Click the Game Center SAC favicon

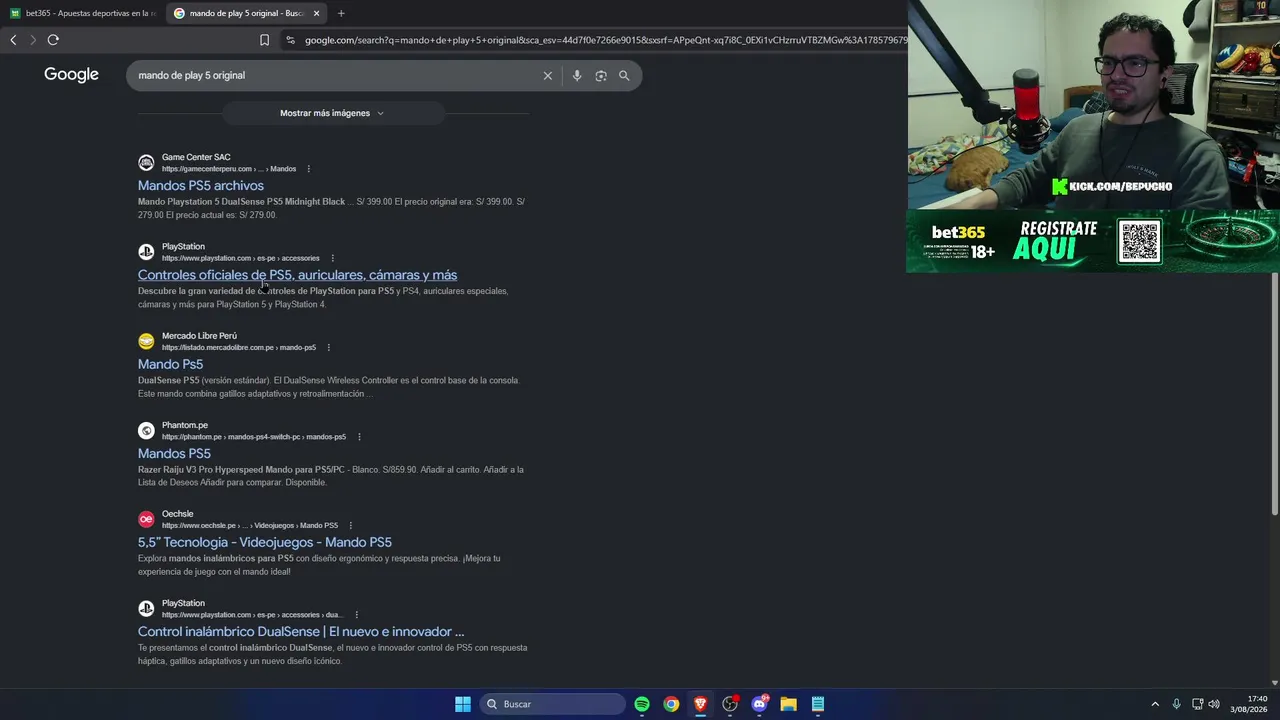(x=146, y=163)
